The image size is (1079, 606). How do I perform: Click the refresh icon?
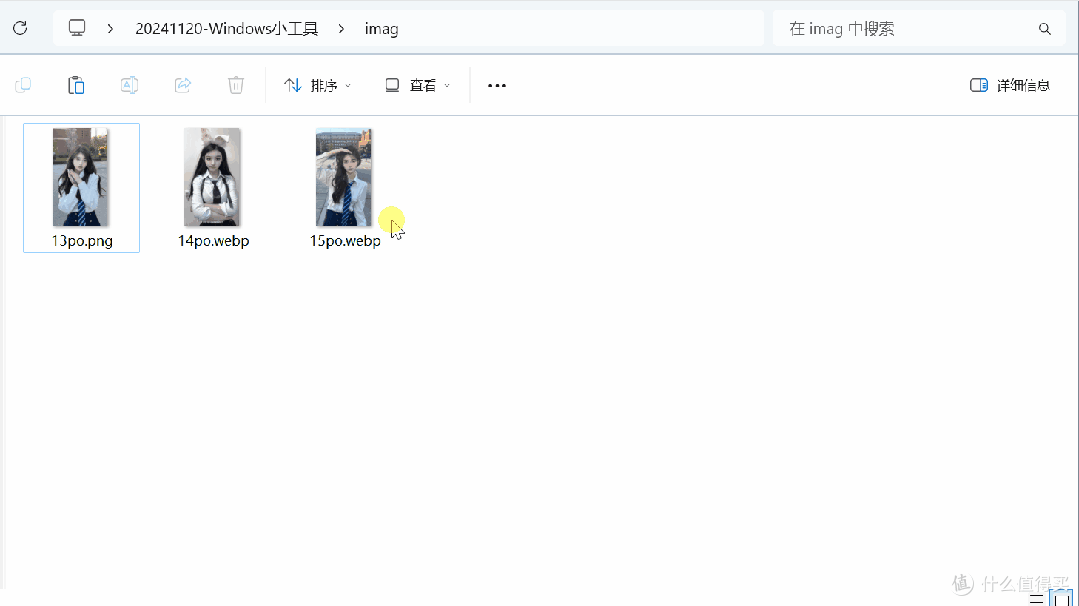(x=20, y=28)
